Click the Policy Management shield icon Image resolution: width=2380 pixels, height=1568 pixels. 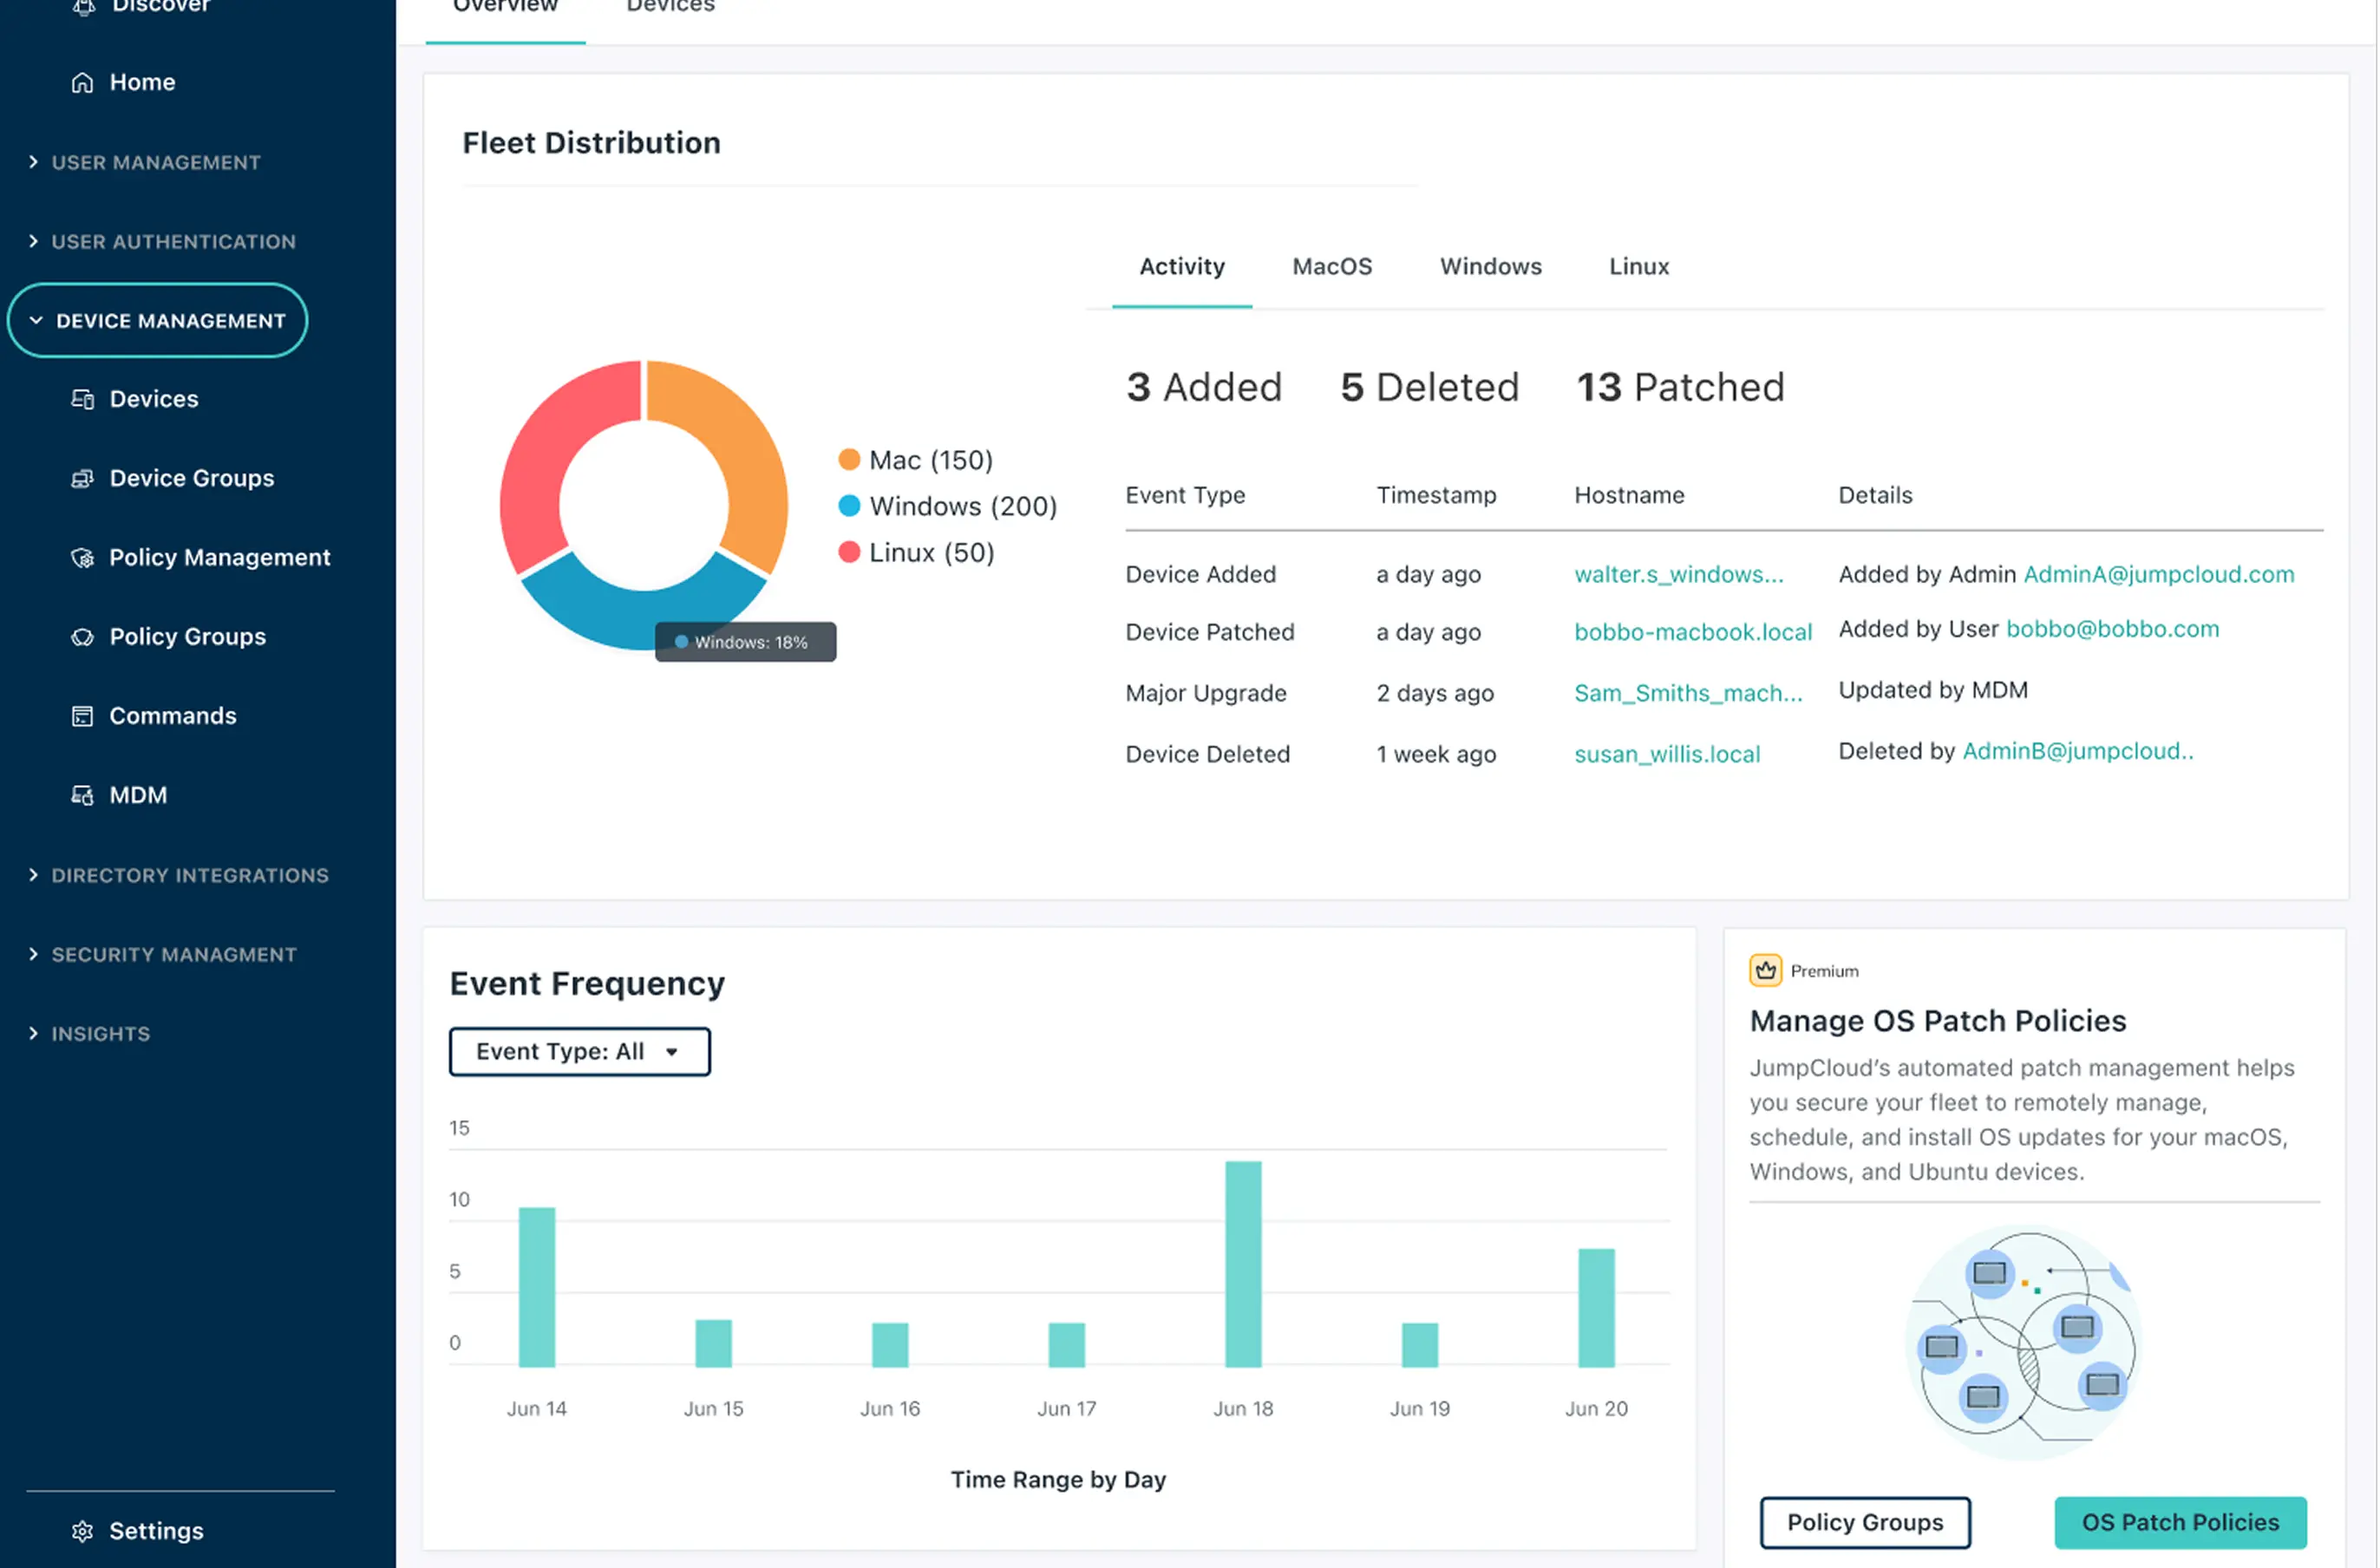[82, 557]
